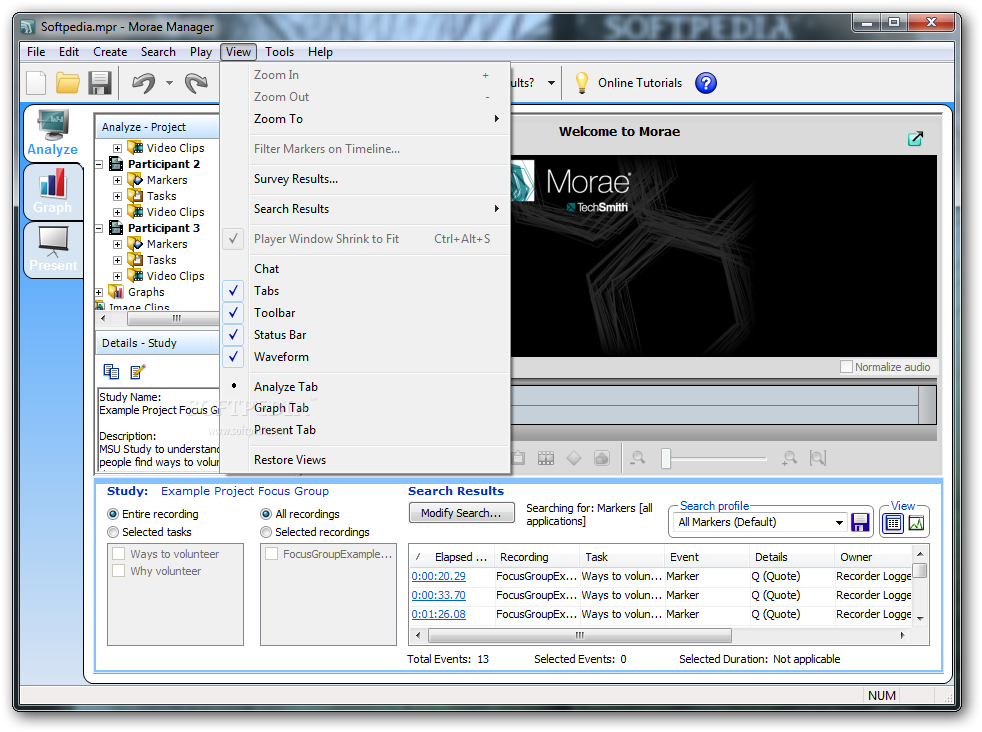
Task: Sort results by Elapsed column header
Action: [452, 557]
